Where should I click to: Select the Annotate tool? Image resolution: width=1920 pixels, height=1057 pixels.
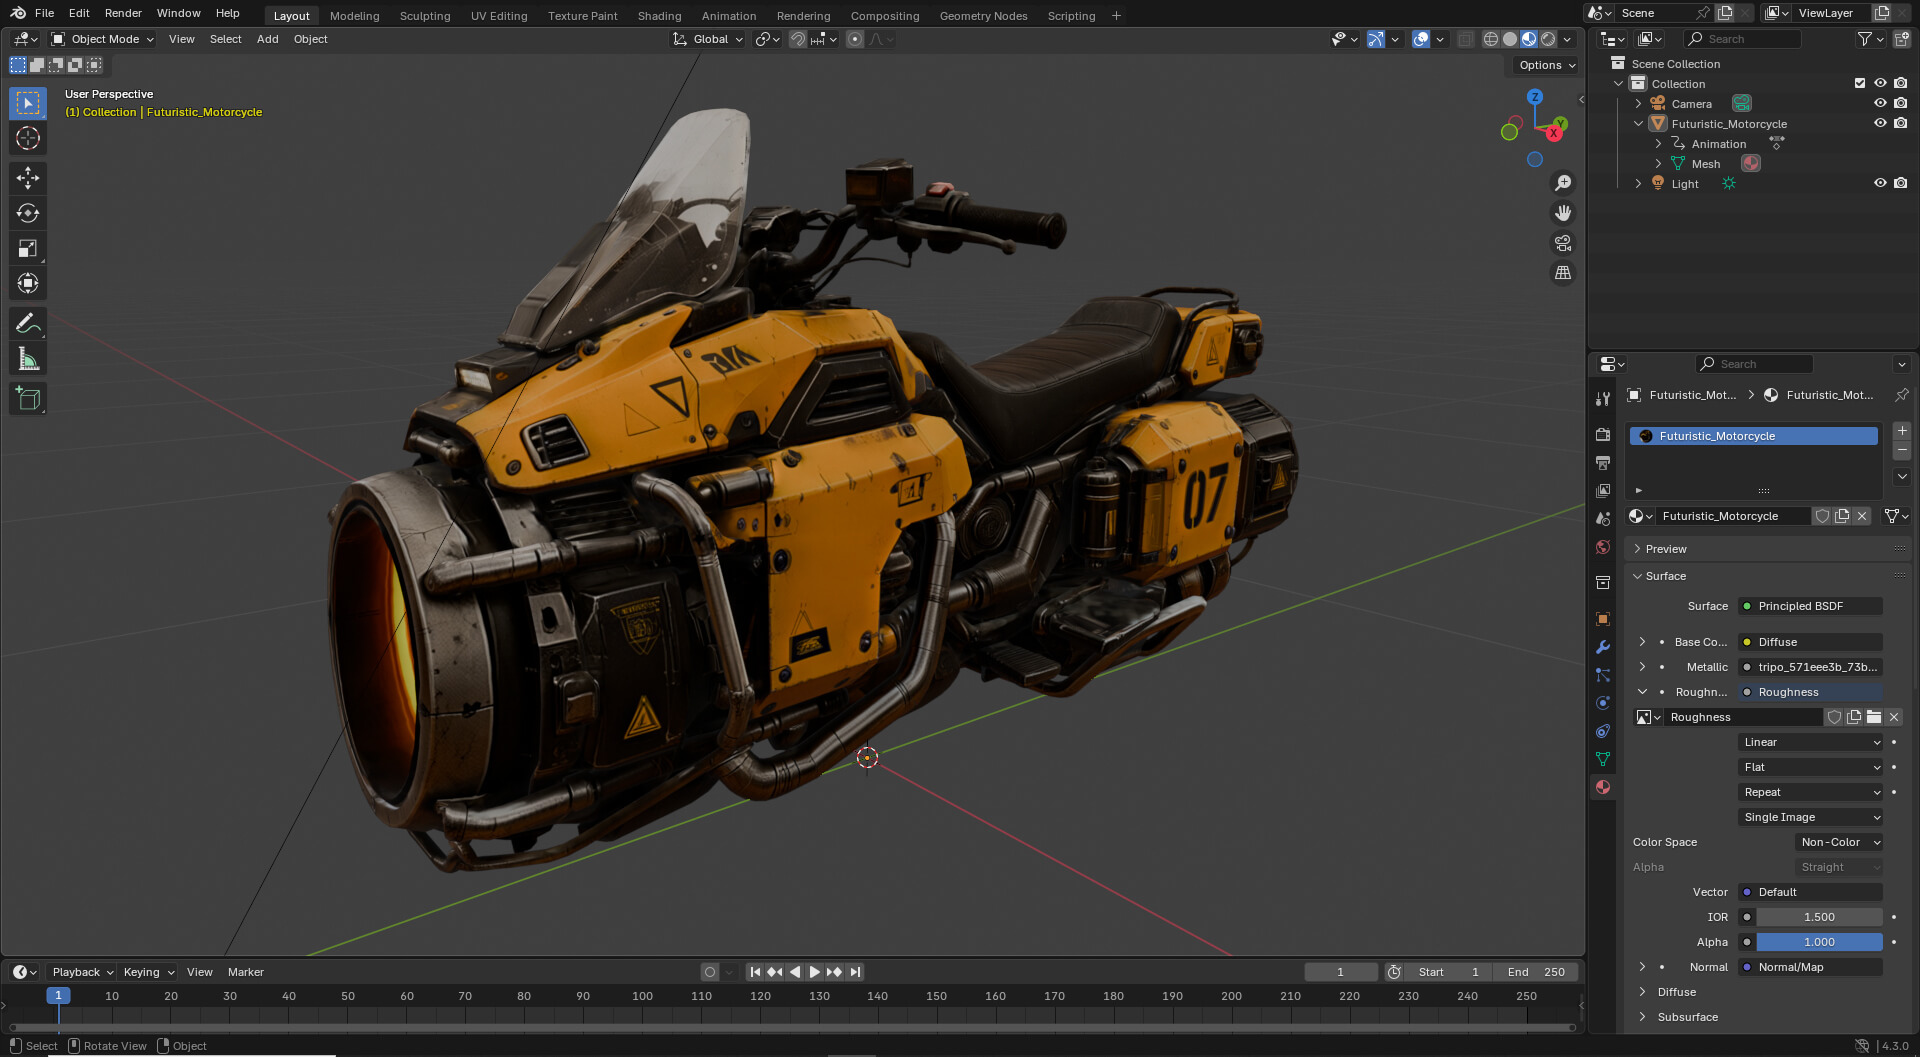28,323
